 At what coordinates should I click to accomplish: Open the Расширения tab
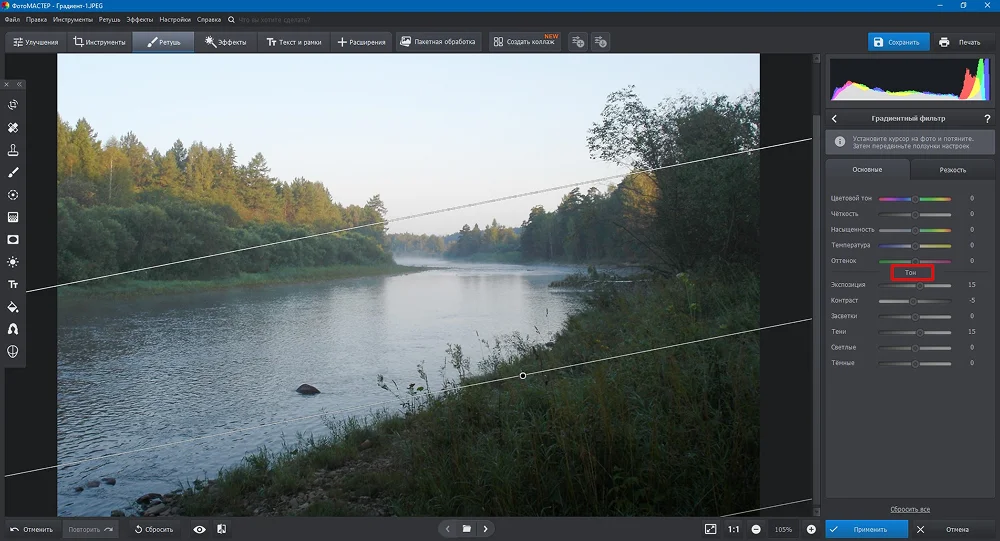tap(362, 42)
